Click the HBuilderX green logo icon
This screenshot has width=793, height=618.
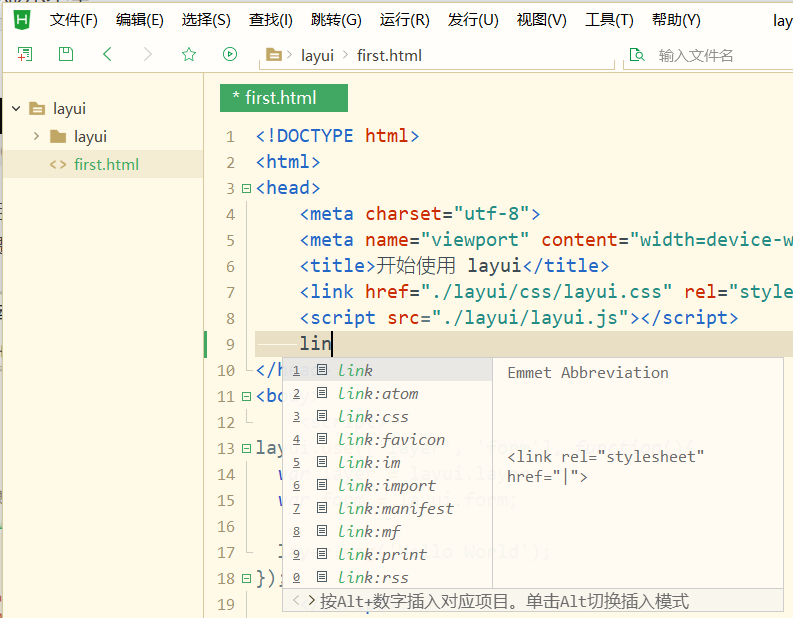pos(22,20)
